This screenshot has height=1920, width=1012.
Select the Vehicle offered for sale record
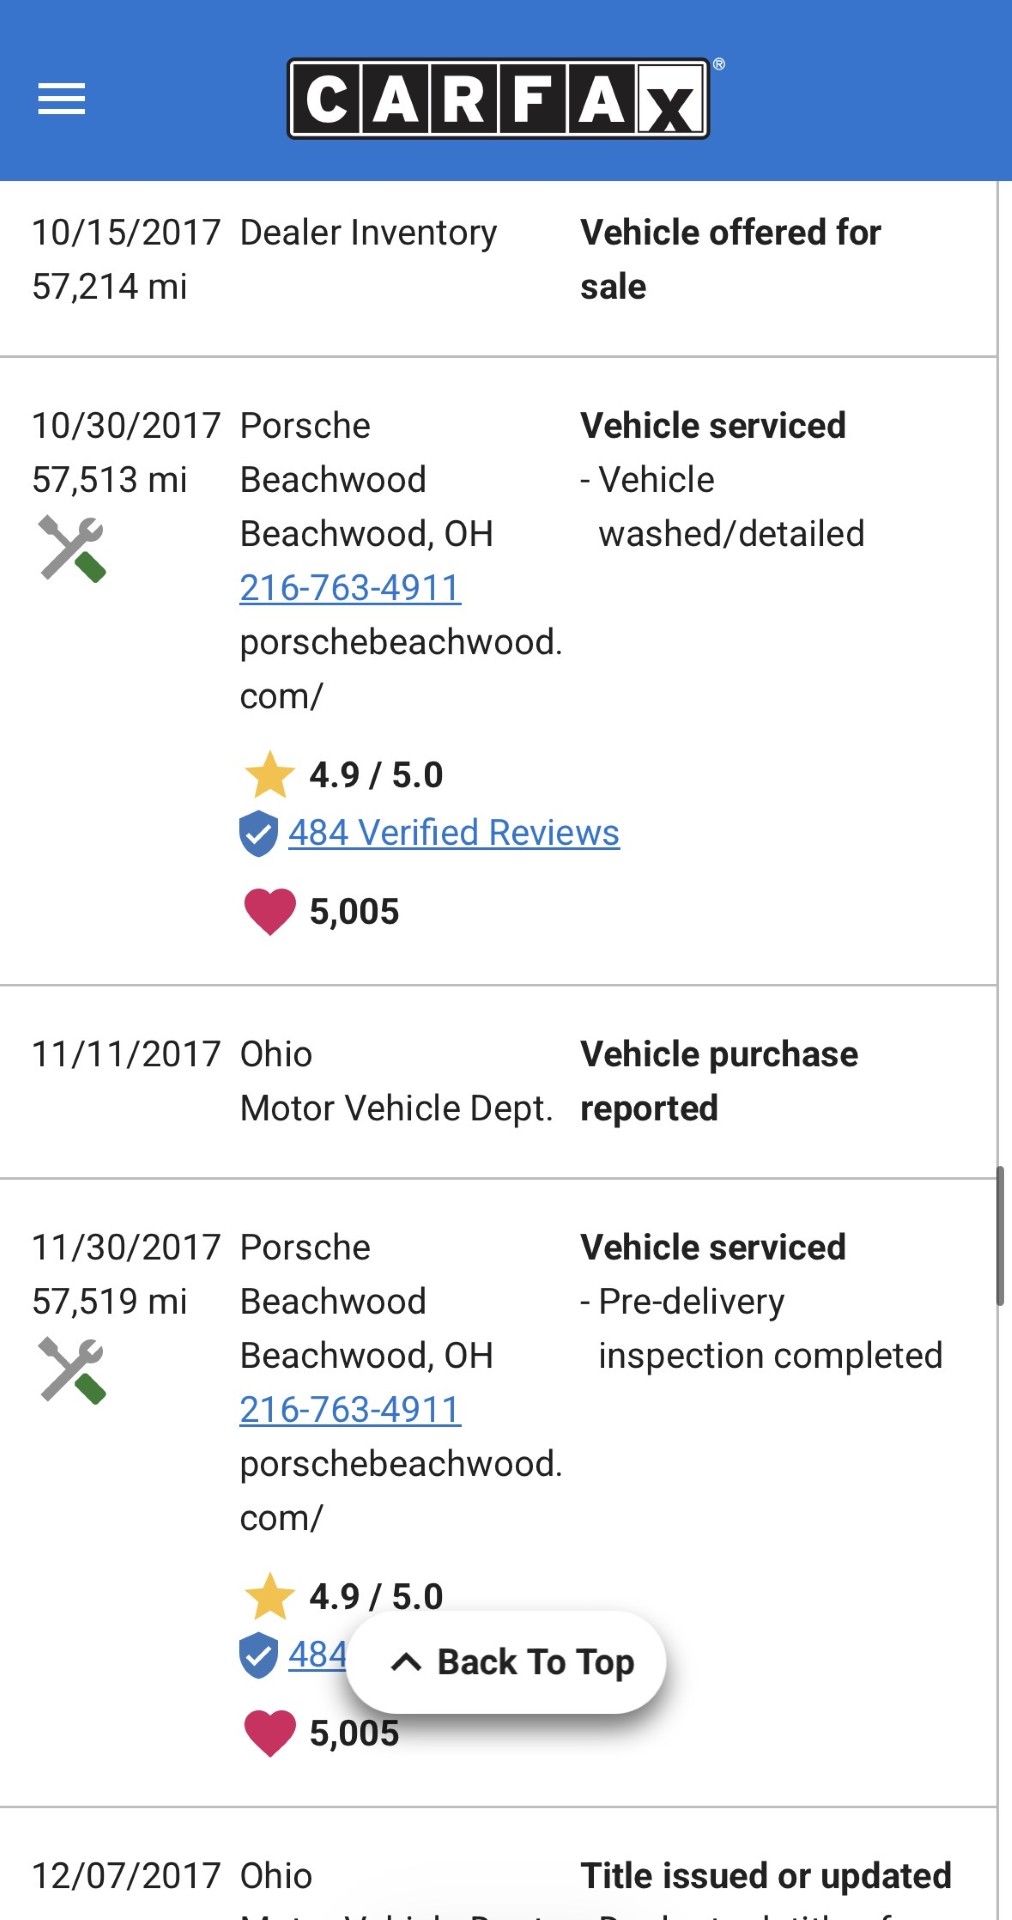tap(730, 259)
